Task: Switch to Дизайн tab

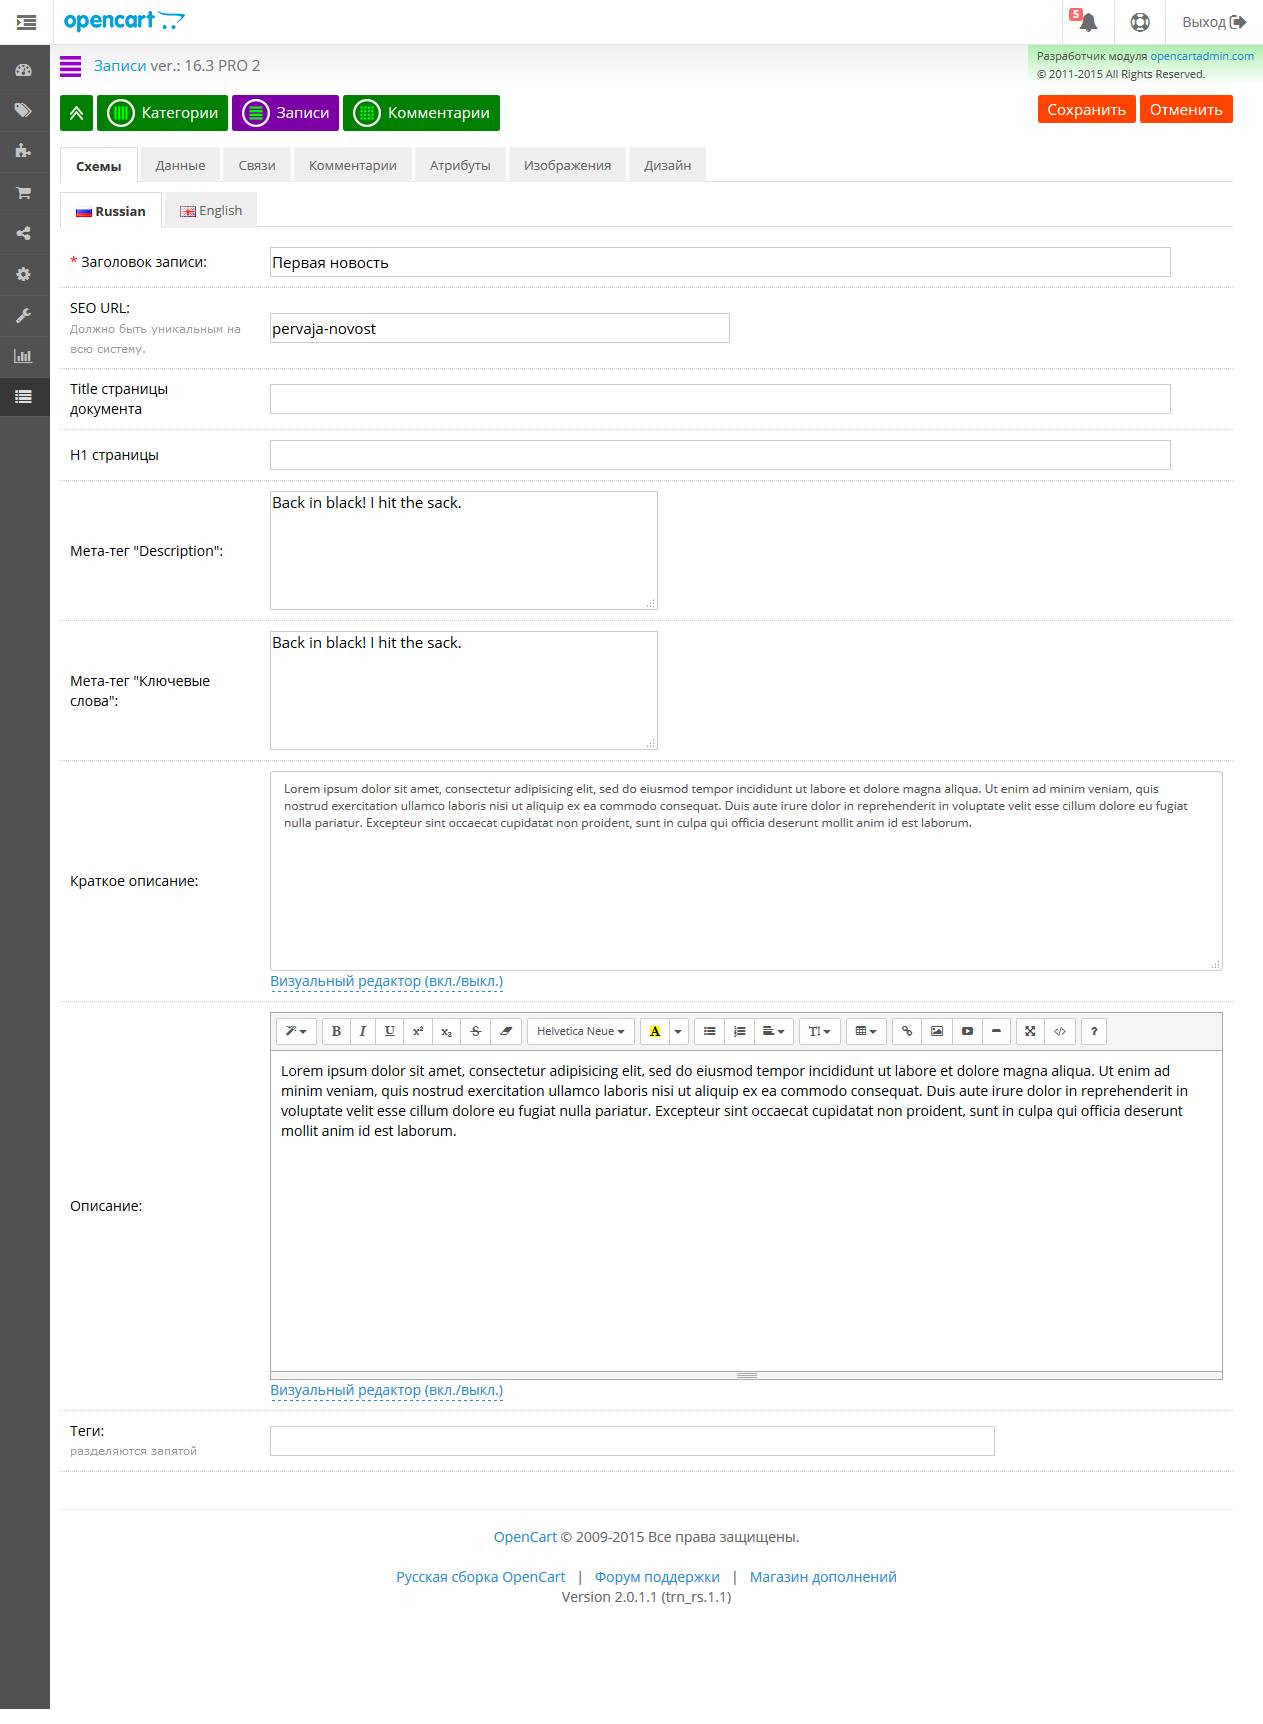Action: (x=667, y=165)
